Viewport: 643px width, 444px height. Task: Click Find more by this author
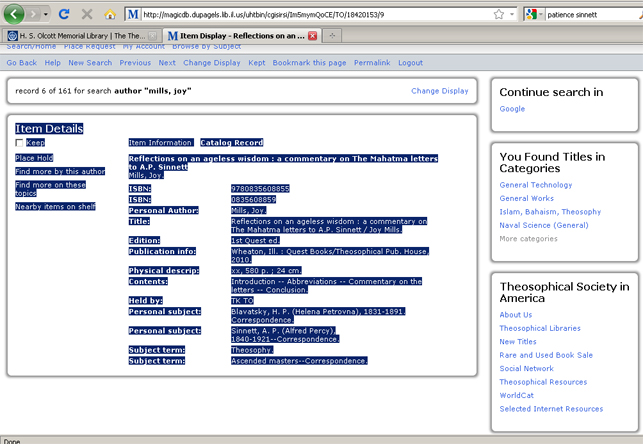(x=60, y=171)
